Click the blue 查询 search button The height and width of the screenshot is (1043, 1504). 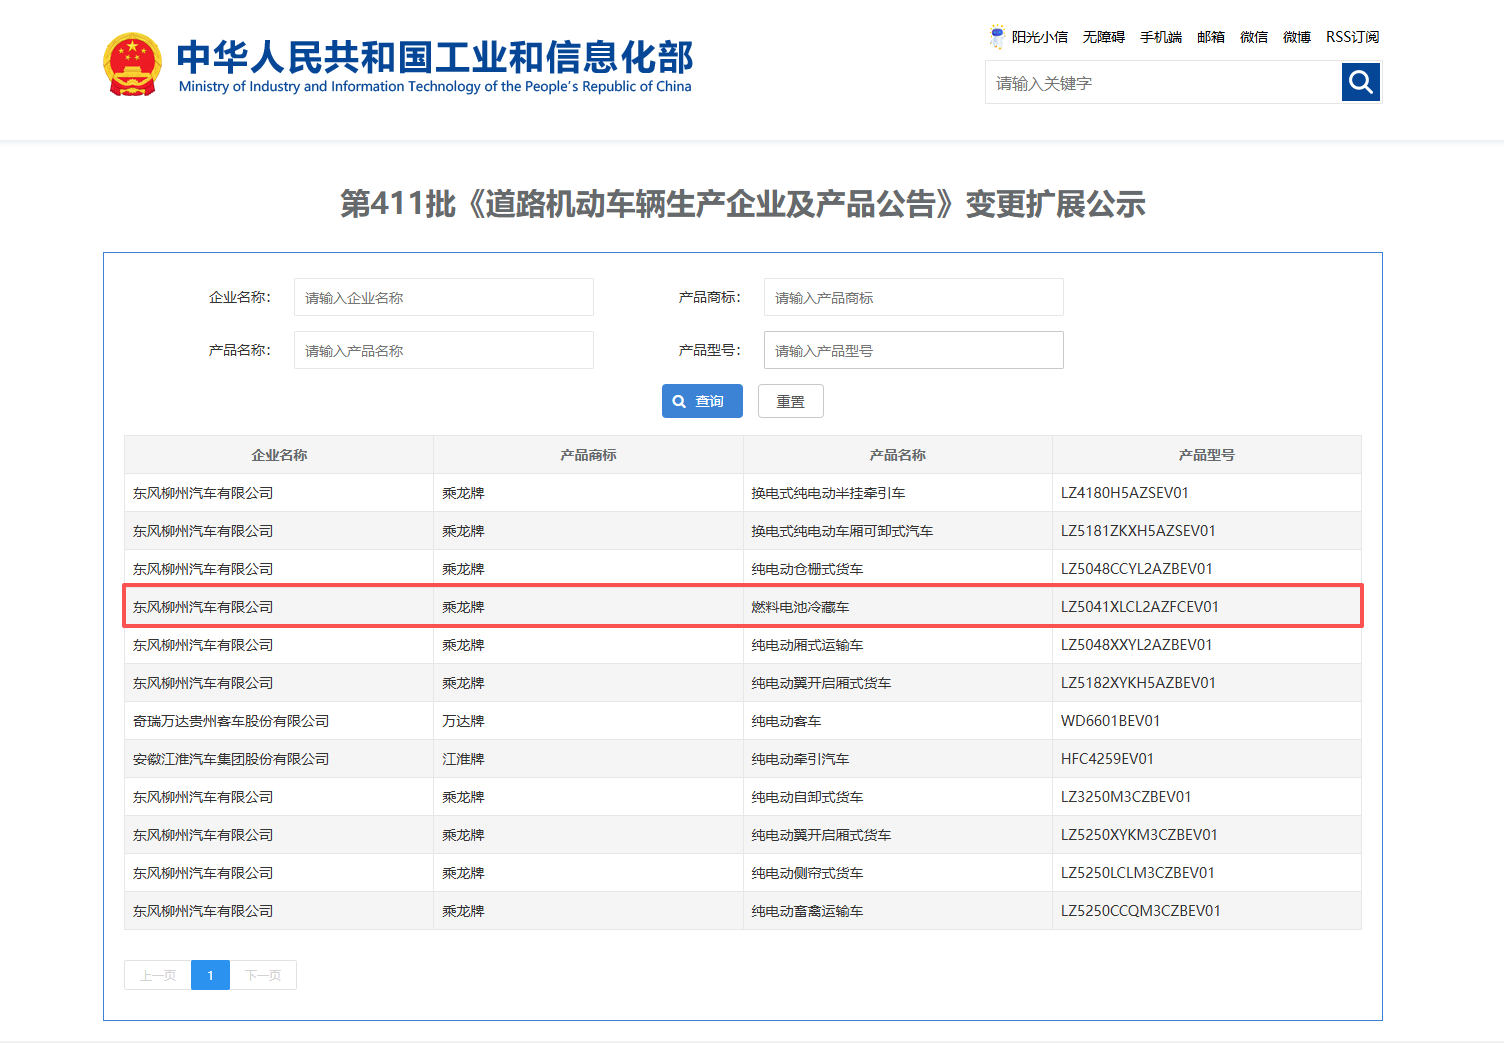tap(702, 401)
